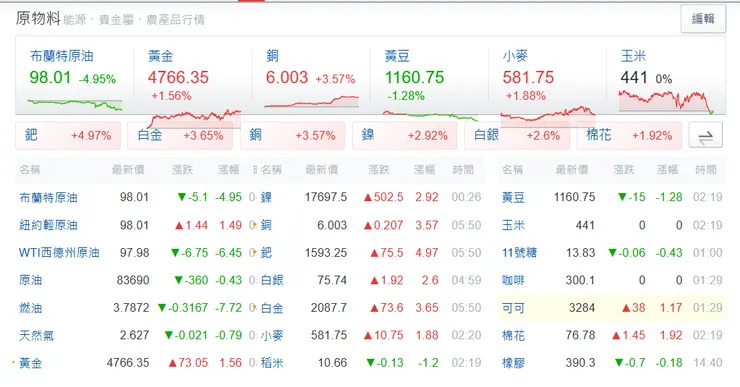Click the 2087.7 platinum price value

tap(329, 308)
